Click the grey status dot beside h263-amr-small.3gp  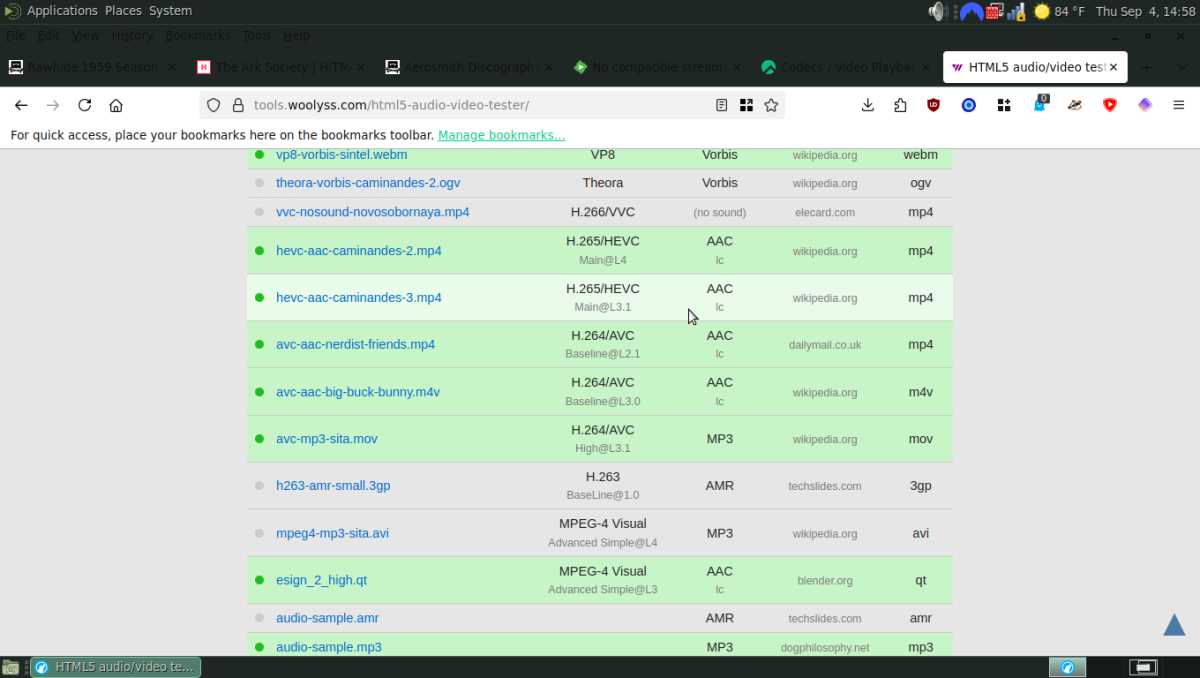tap(260, 485)
